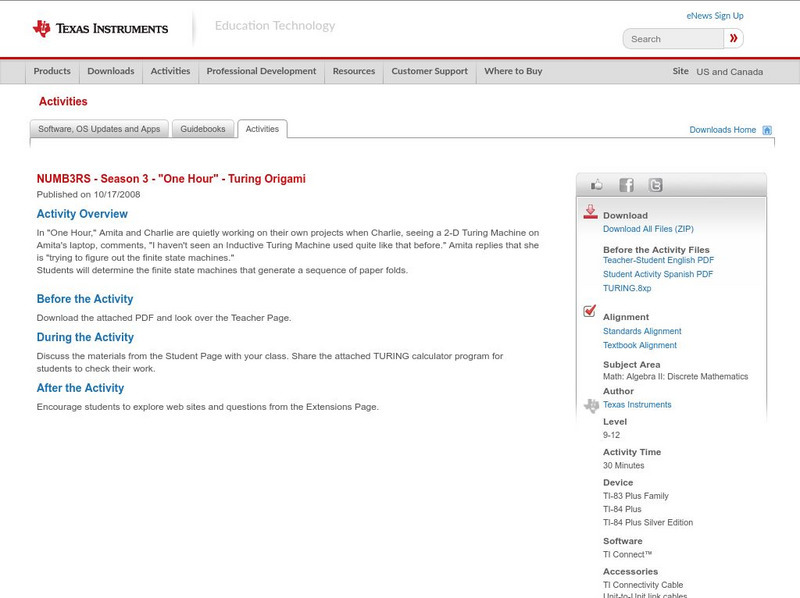This screenshot has height=598, width=800.
Task: Open Professional Development menu
Action: click(261, 71)
